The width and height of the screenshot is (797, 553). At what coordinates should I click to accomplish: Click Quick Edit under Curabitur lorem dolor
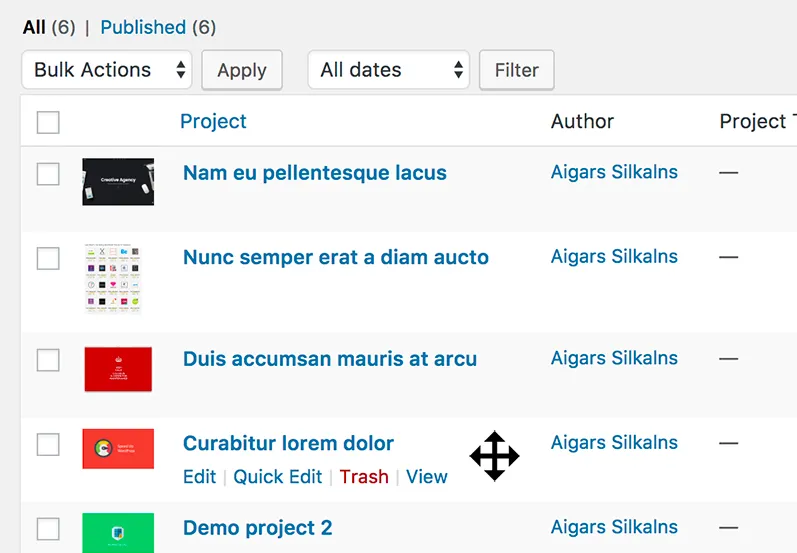click(x=278, y=477)
